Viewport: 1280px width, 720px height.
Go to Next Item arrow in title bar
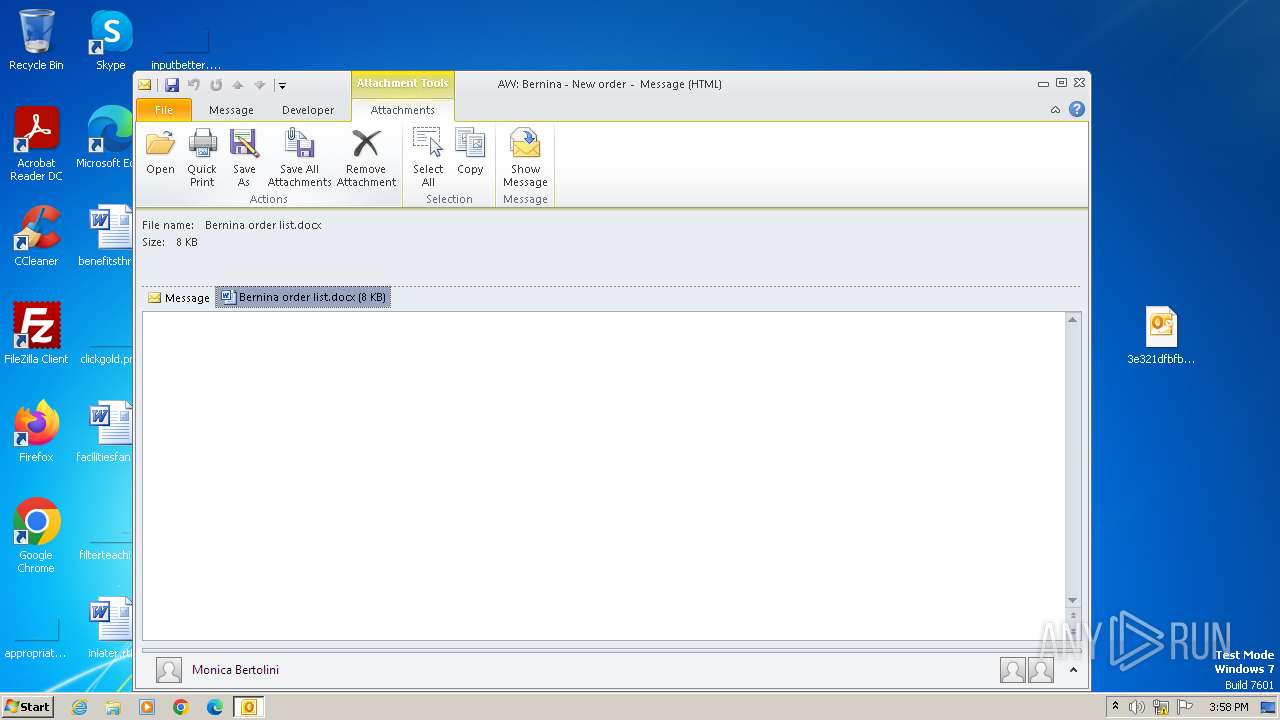click(259, 85)
